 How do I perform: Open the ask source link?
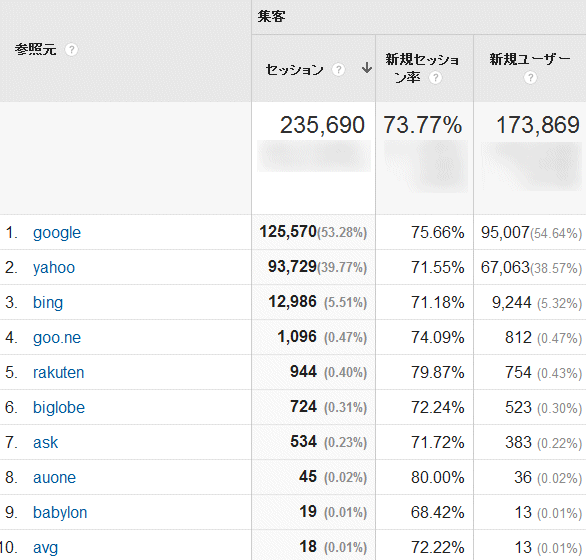click(x=46, y=443)
